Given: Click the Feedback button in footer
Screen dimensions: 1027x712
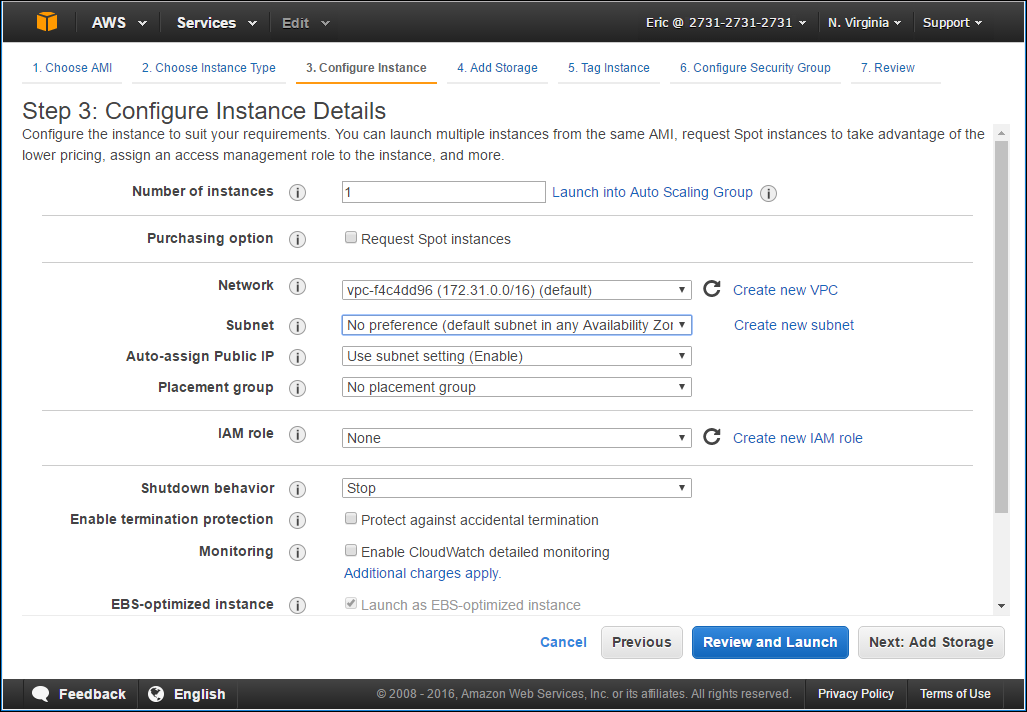Looking at the screenshot, I should pyautogui.click(x=79, y=694).
